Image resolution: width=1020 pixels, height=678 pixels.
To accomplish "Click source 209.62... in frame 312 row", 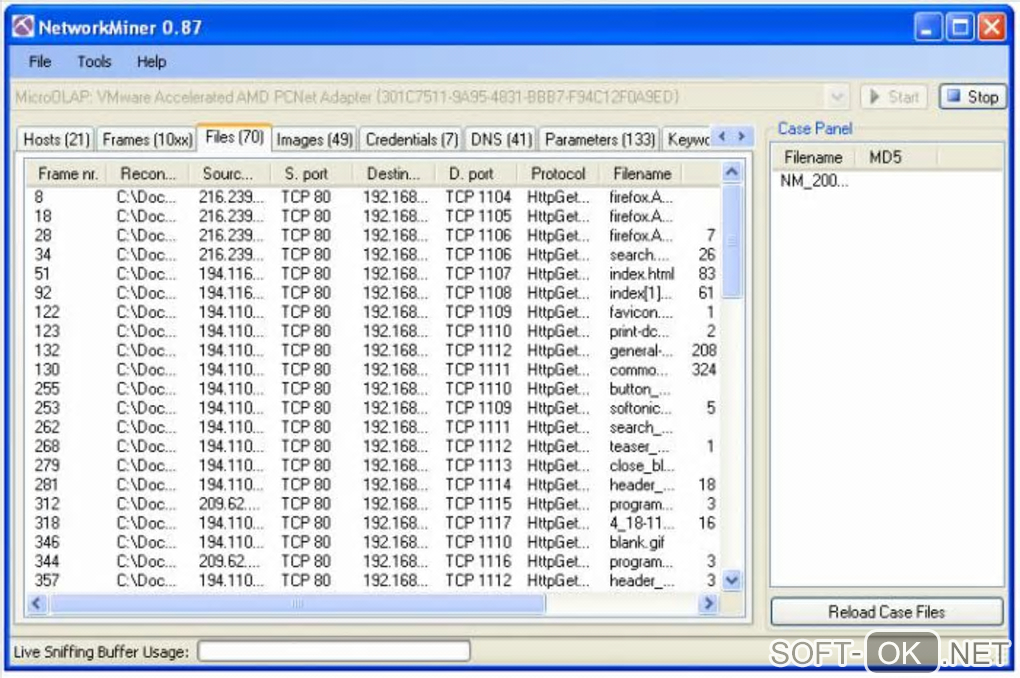I will click(x=229, y=504).
